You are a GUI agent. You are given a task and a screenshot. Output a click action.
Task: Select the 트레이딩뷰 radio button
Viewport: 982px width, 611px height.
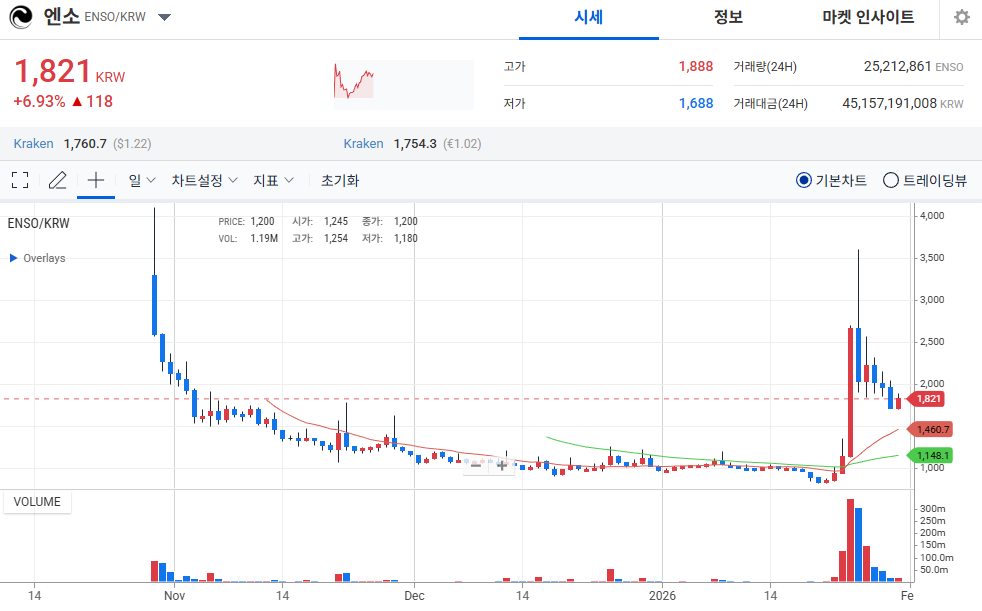point(890,180)
